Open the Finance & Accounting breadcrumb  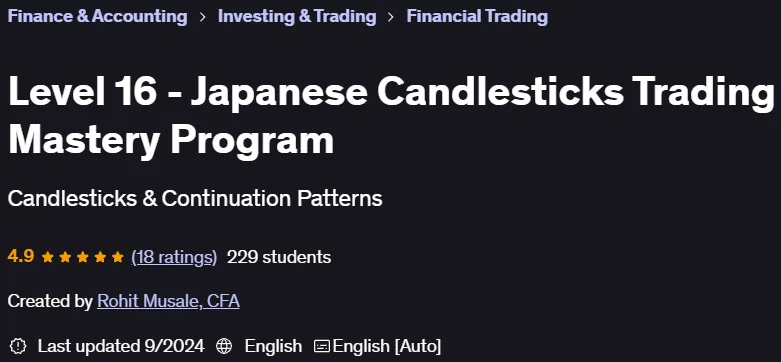click(98, 16)
